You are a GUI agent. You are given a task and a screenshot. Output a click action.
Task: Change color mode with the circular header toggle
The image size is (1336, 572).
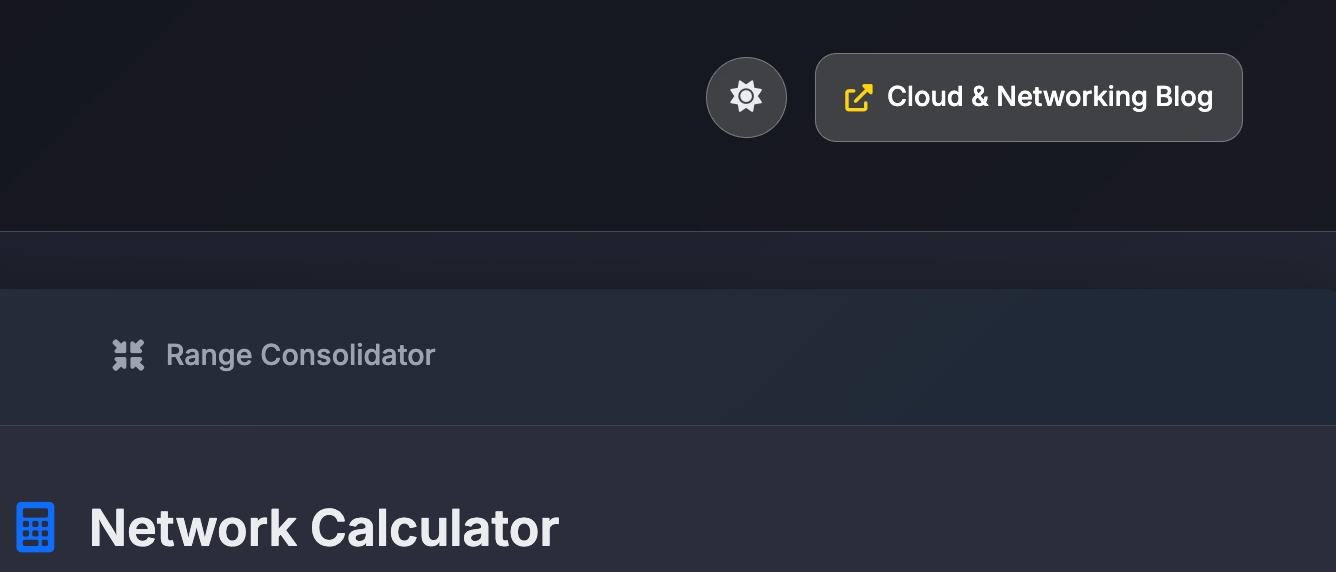point(746,97)
